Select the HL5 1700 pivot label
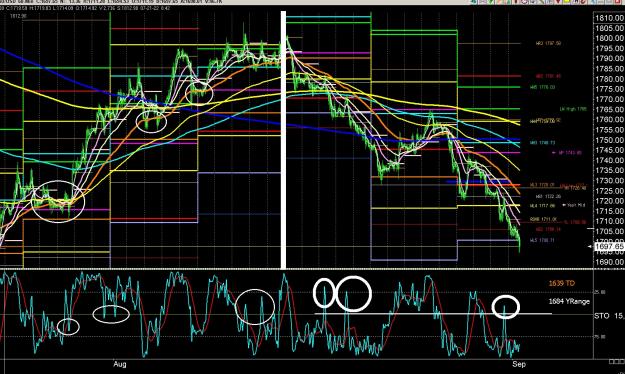 542,240
